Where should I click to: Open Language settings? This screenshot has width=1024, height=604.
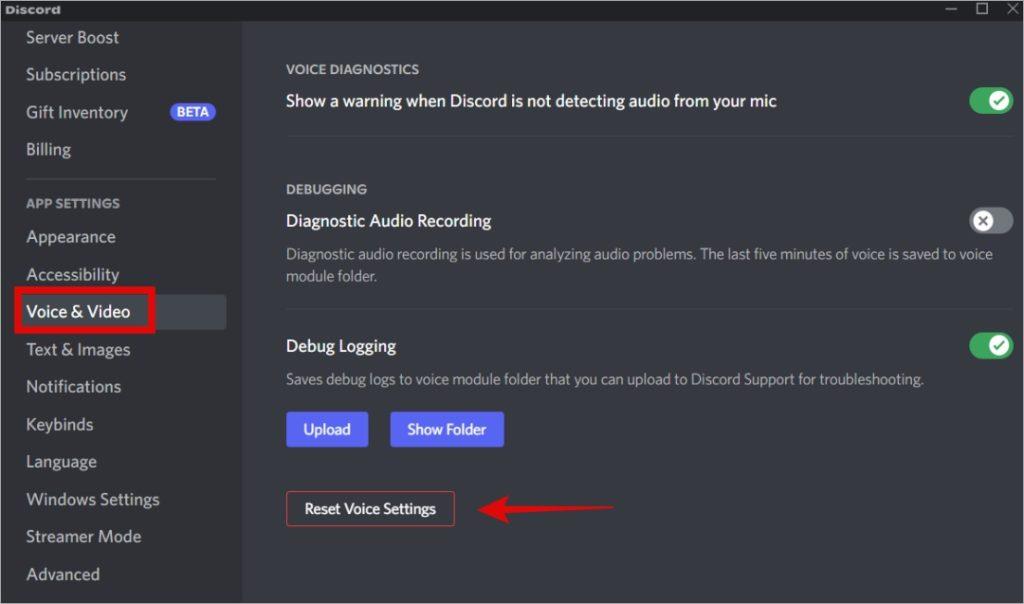pyautogui.click(x=61, y=462)
